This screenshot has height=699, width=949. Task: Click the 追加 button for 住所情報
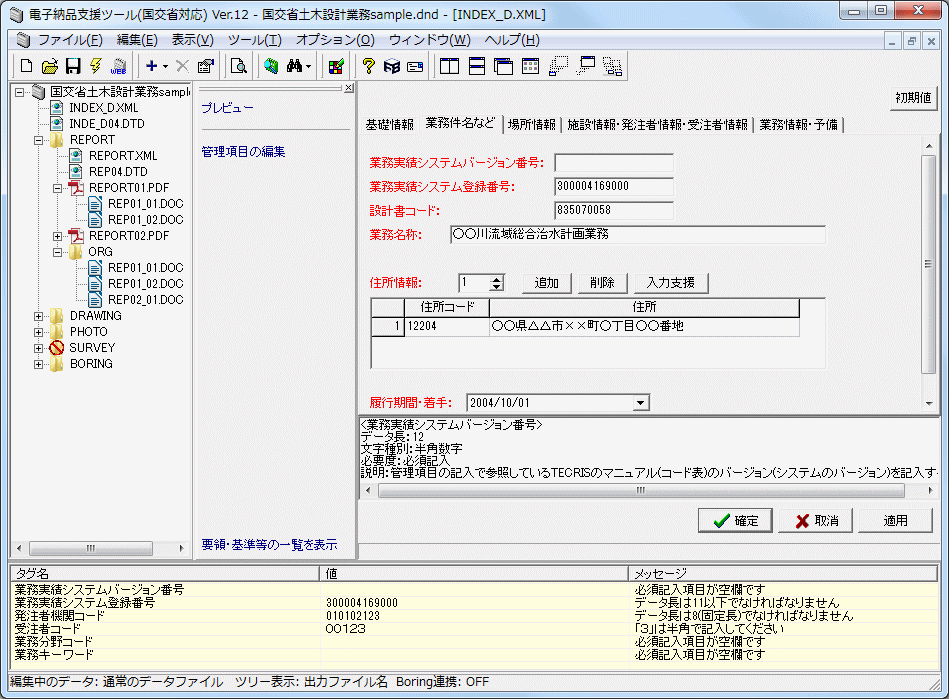pos(547,283)
